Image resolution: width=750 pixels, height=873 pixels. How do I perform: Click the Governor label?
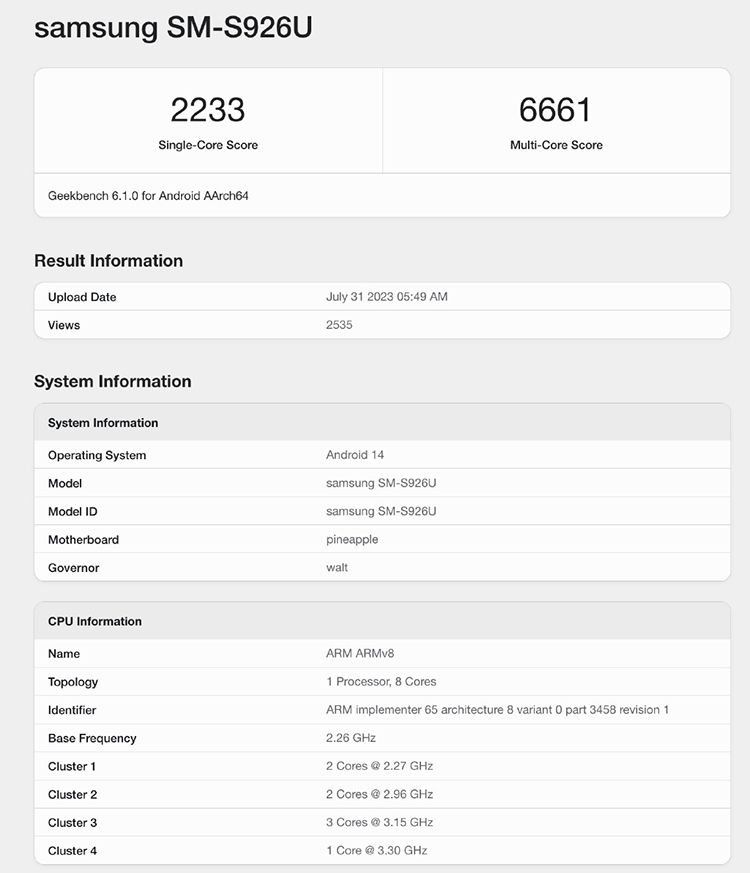73,568
